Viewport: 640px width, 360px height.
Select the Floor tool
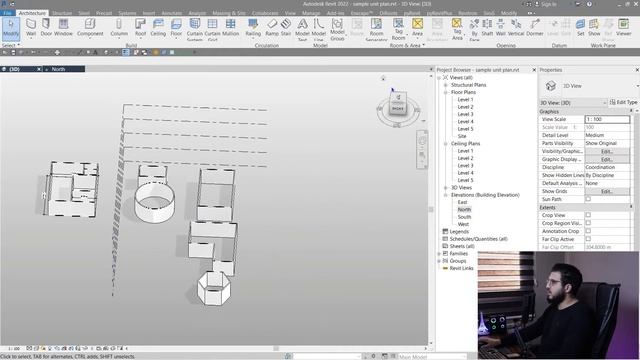pyautogui.click(x=176, y=28)
